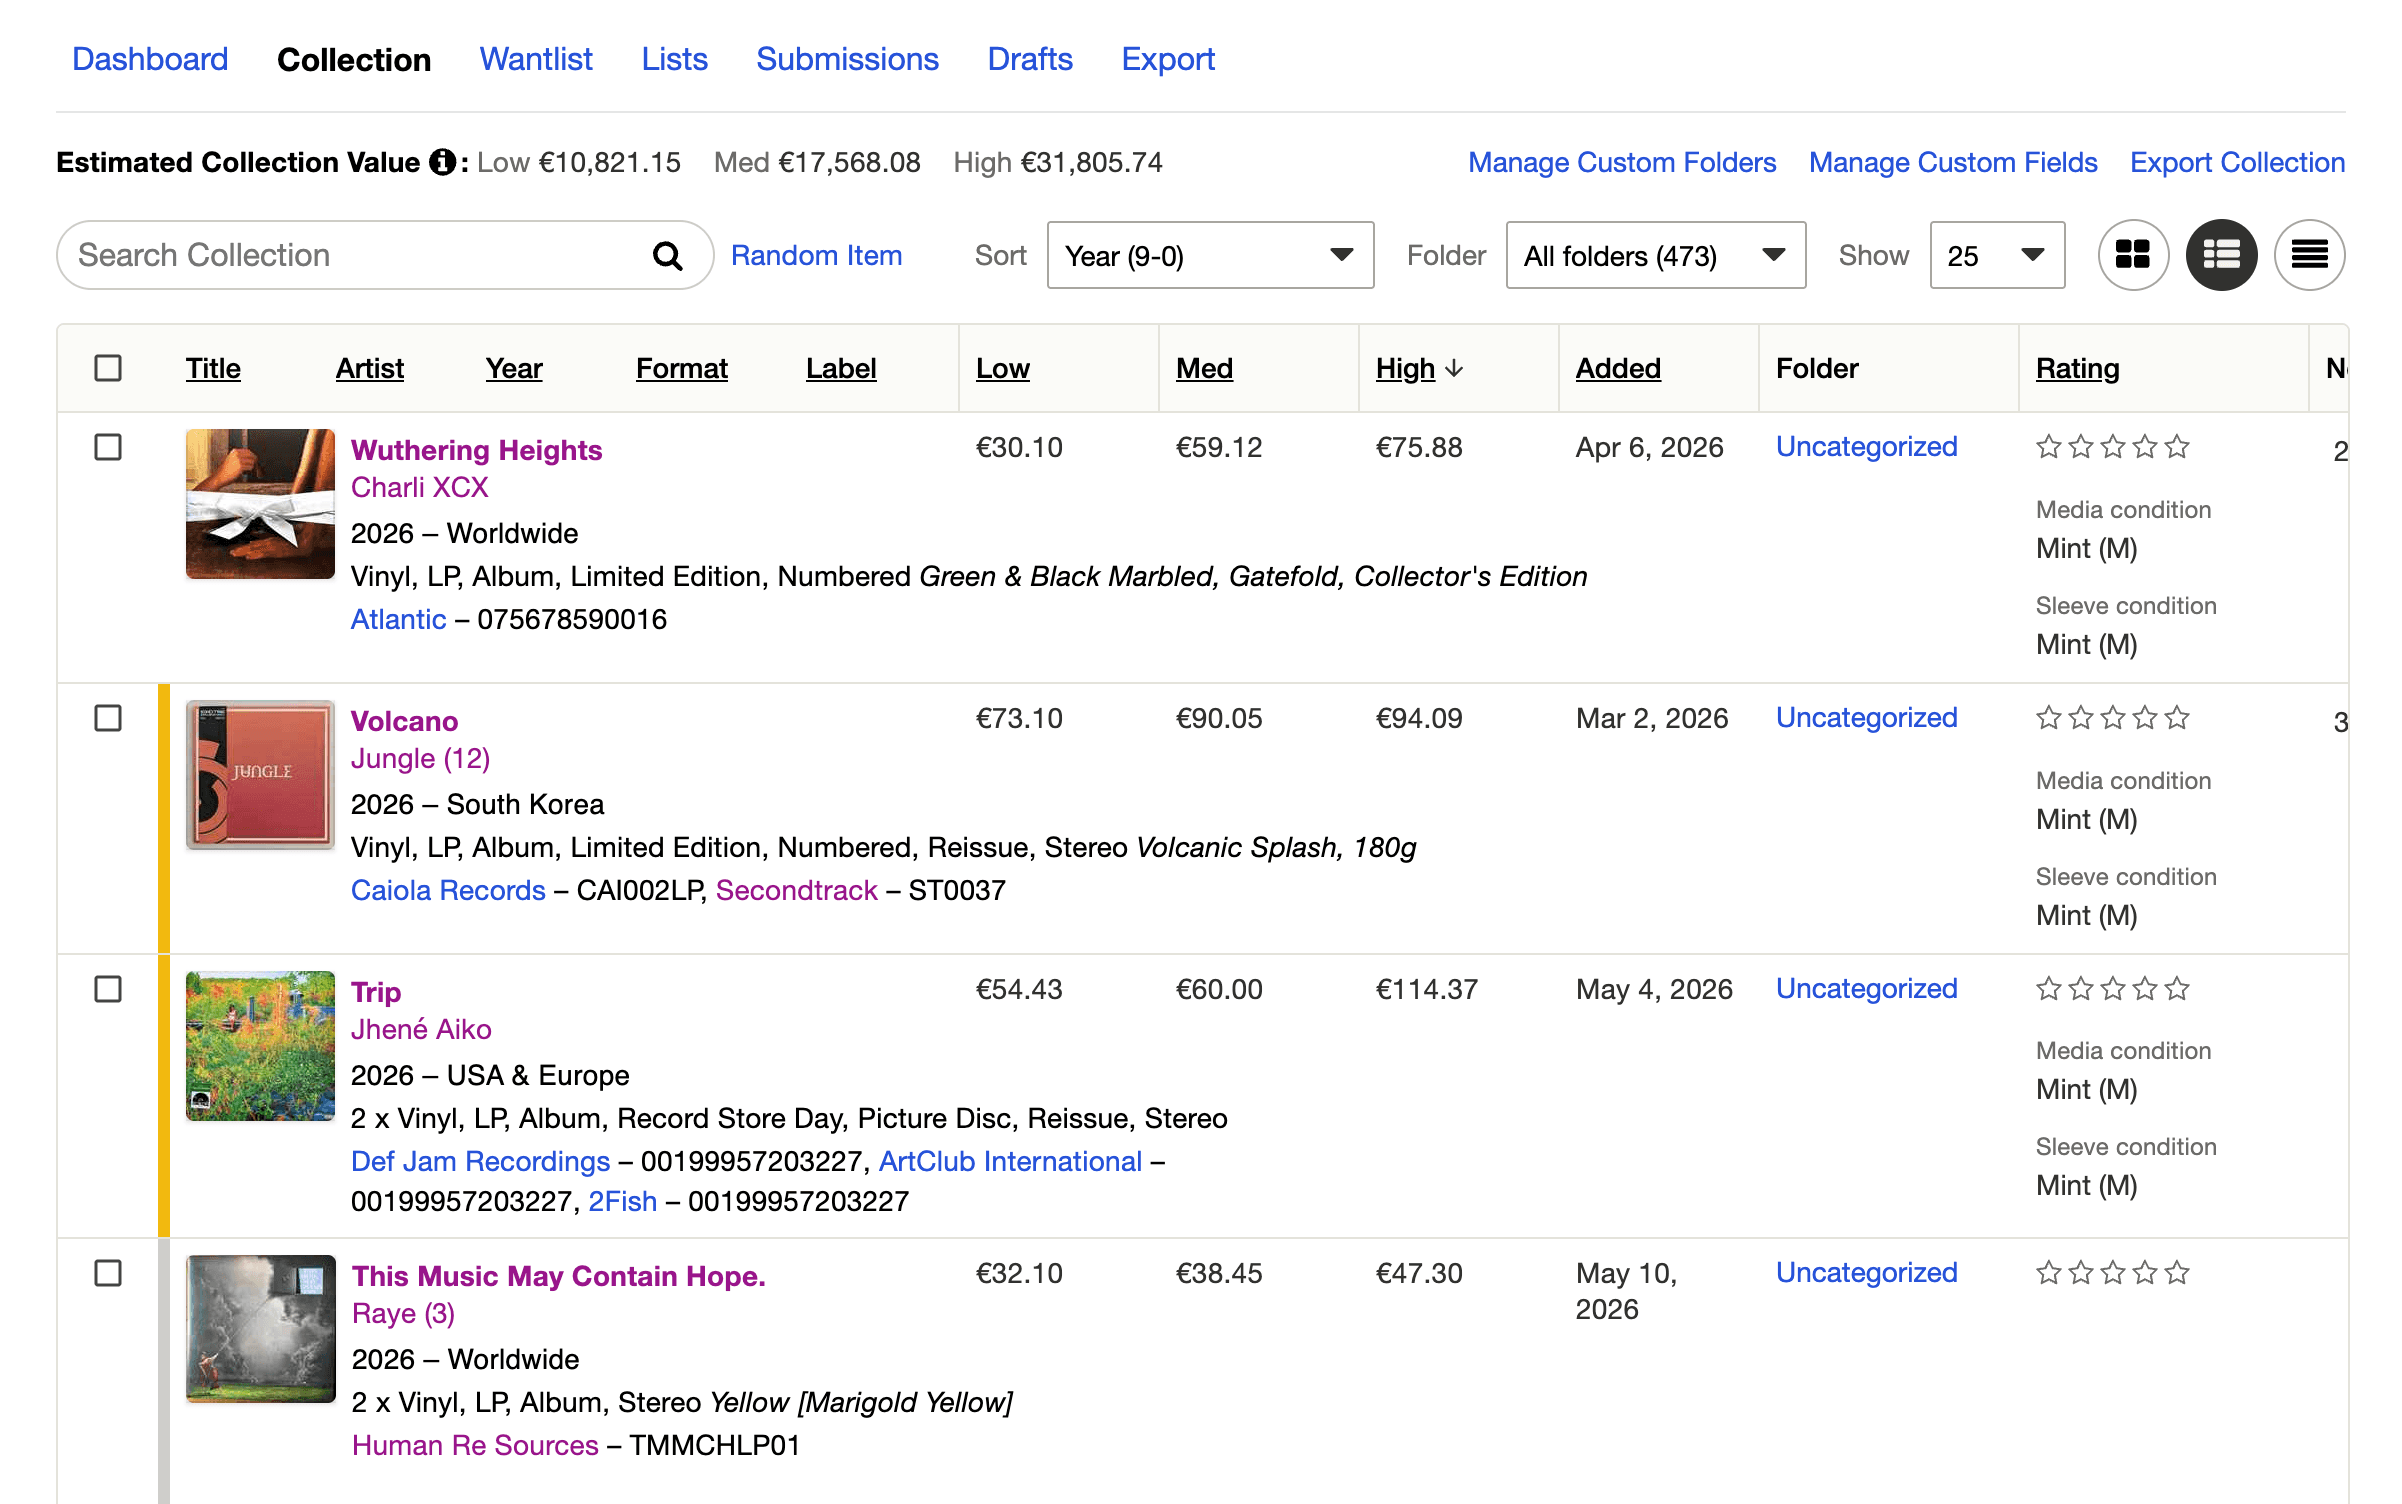The width and height of the screenshot is (2402, 1504).
Task: Open the Submissions tab
Action: click(x=847, y=59)
